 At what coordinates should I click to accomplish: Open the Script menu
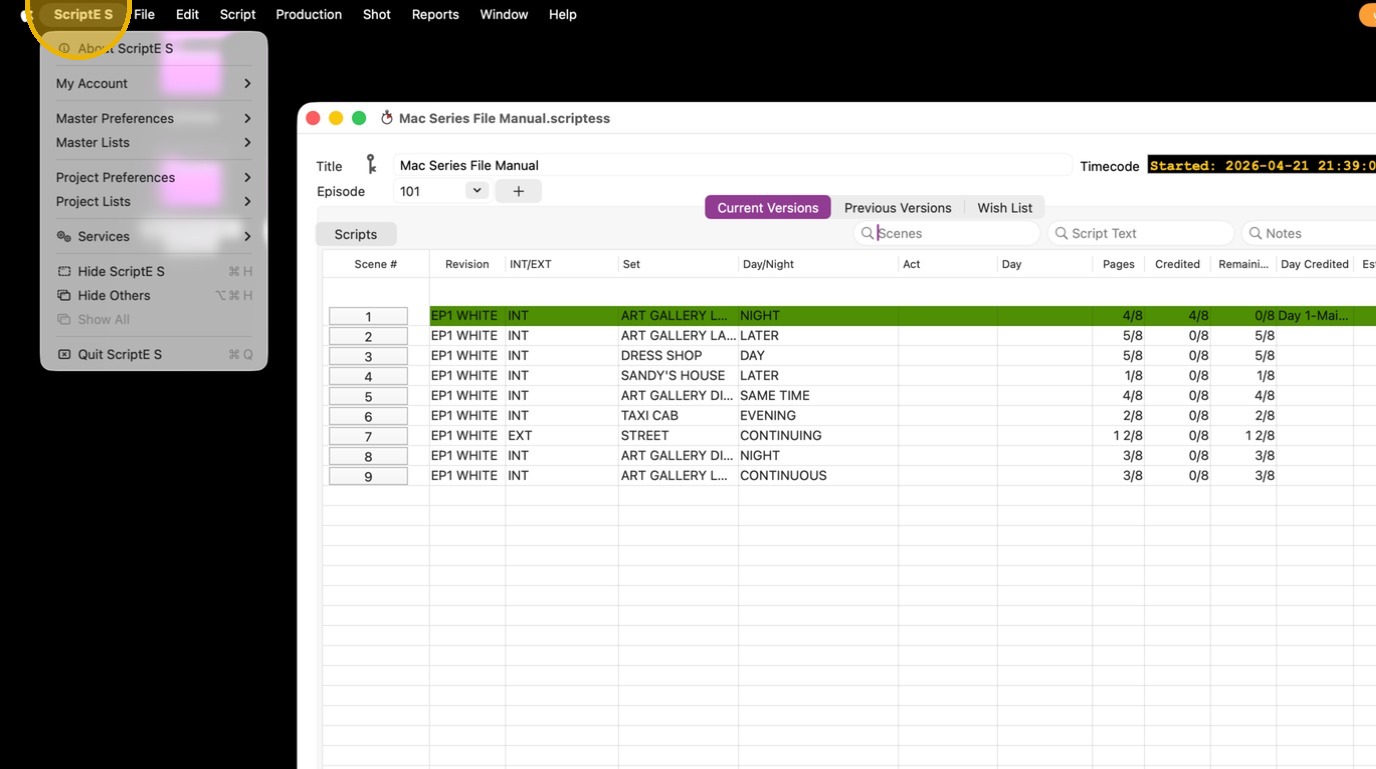click(x=238, y=14)
